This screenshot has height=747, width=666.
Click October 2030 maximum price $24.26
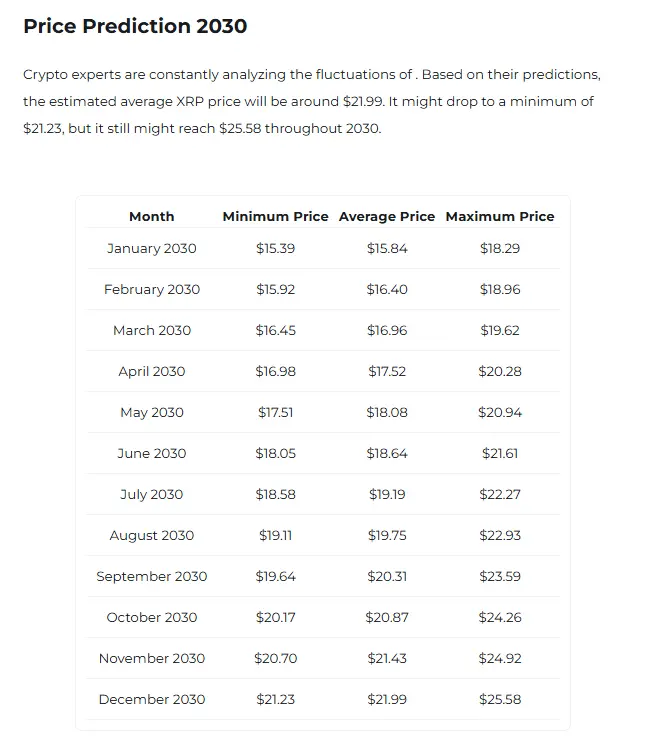pos(500,617)
